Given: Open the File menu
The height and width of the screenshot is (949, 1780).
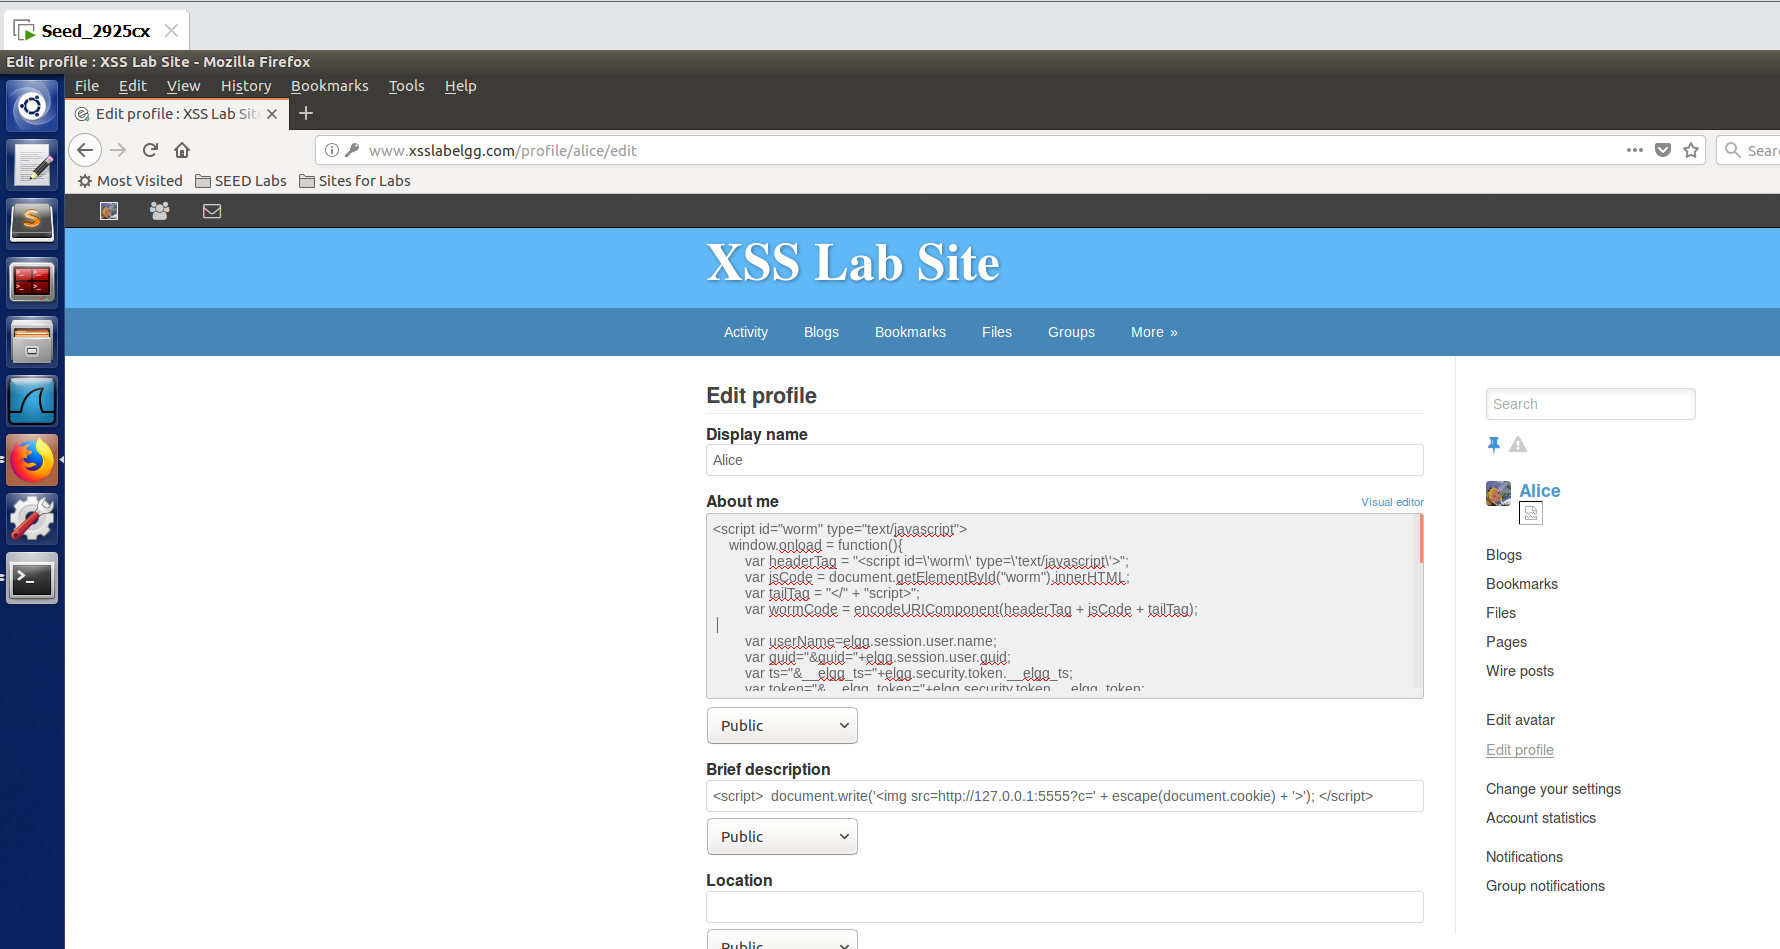Looking at the screenshot, I should coord(87,86).
